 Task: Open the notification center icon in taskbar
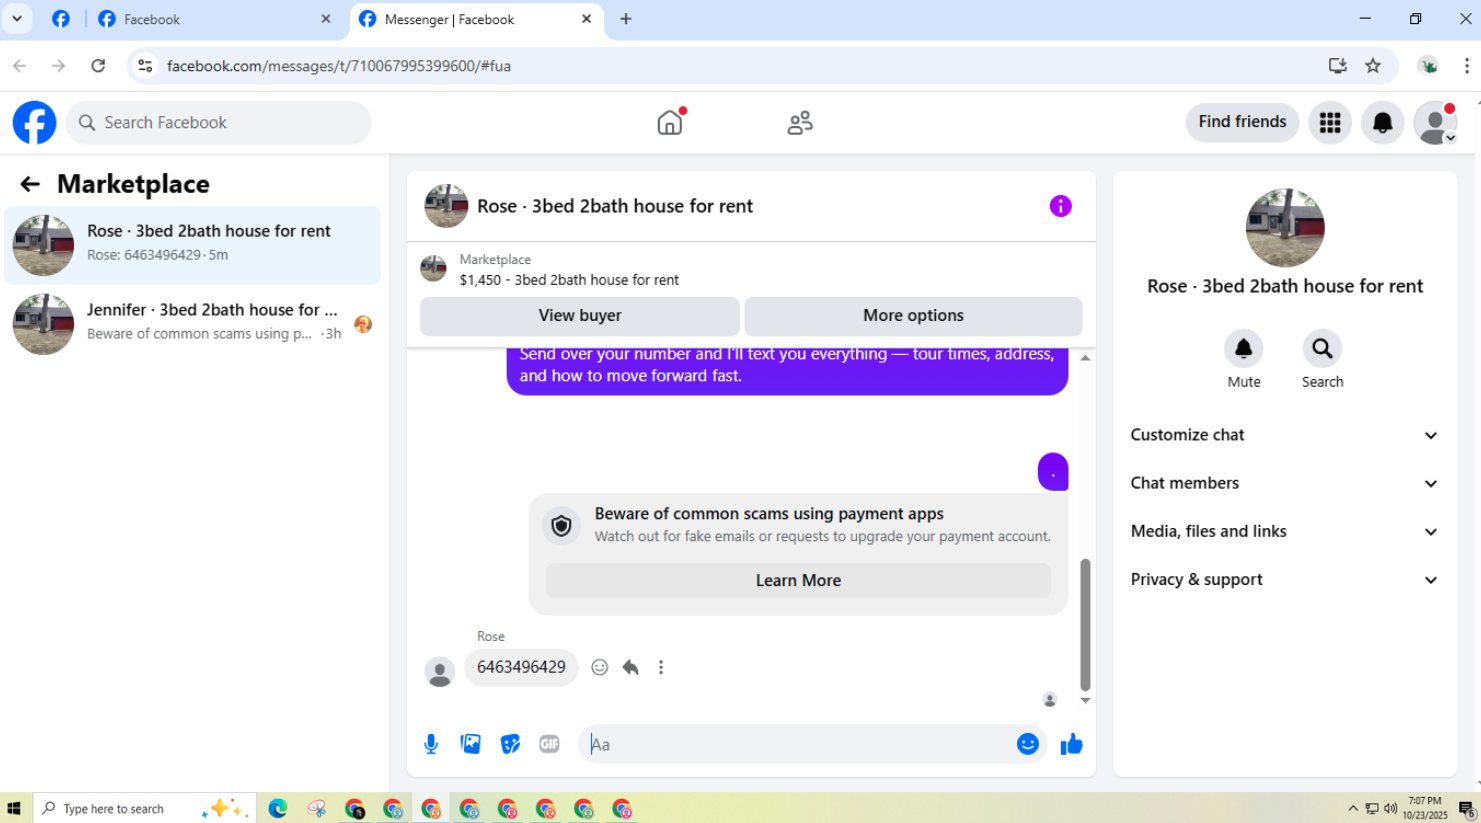coord(1467,808)
